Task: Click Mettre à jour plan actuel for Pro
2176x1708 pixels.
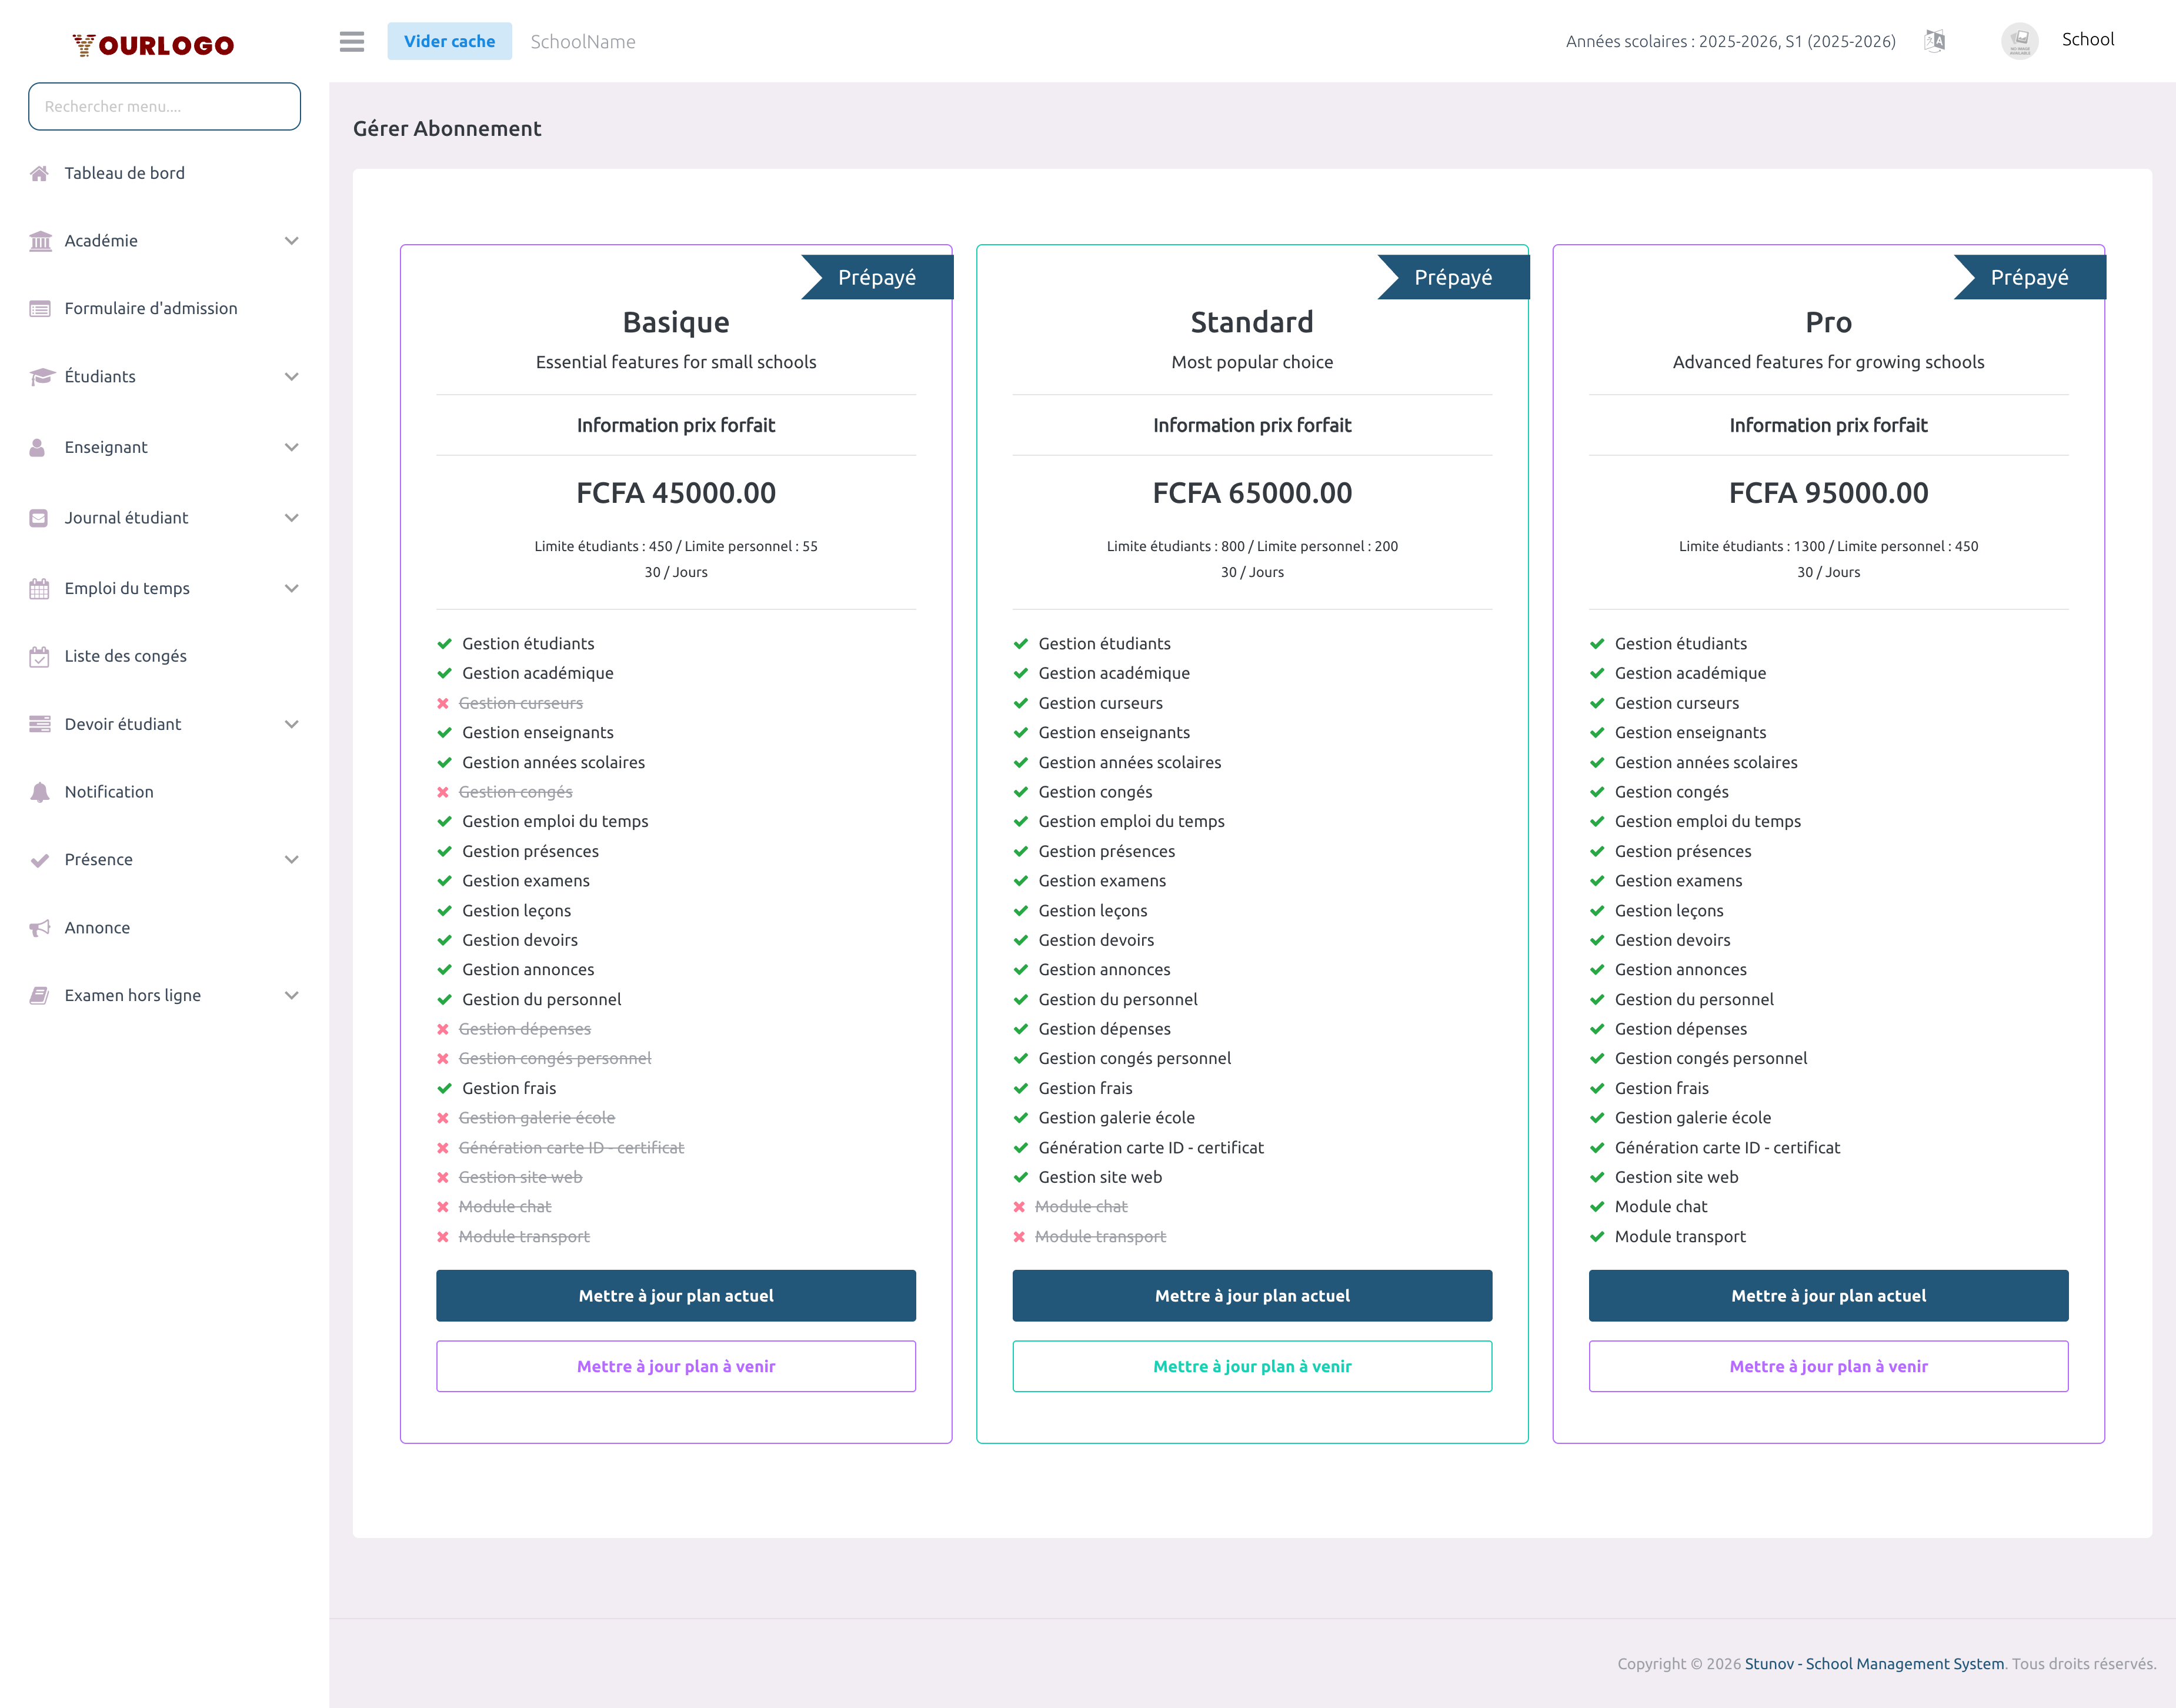Action: pos(1827,1295)
